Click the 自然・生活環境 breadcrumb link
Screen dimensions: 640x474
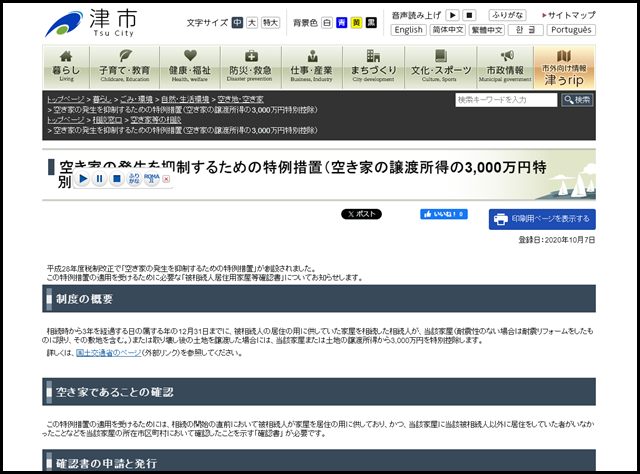(185, 99)
